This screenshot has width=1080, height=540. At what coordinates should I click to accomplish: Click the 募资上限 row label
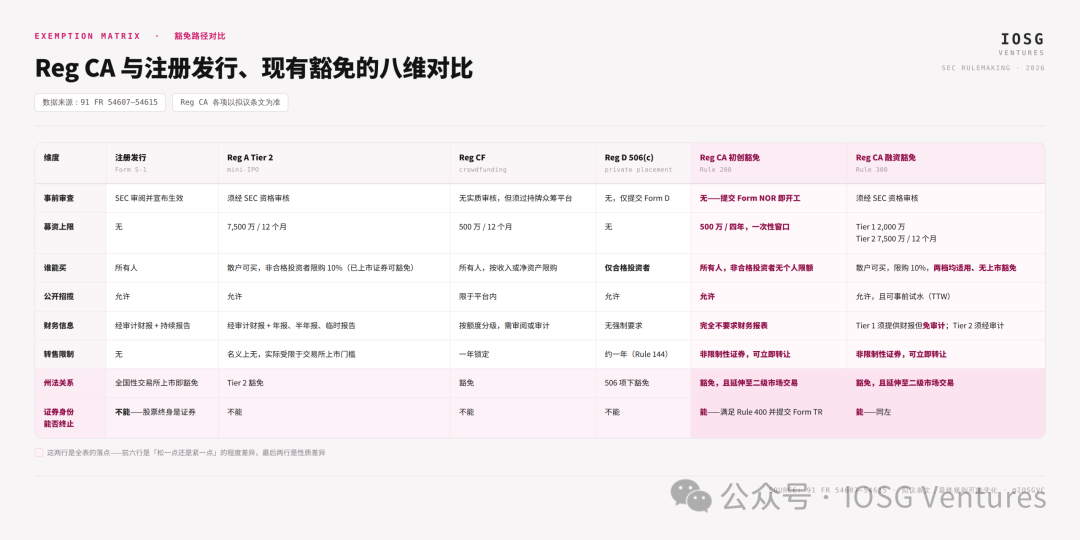[59, 227]
